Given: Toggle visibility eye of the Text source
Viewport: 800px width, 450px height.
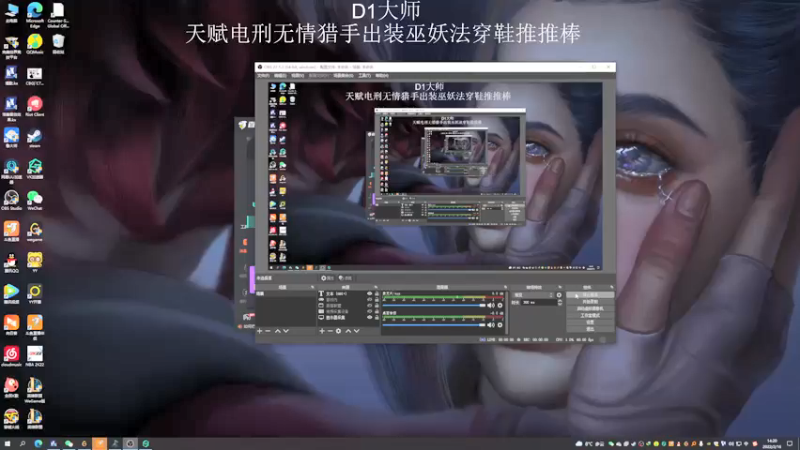Looking at the screenshot, I should pos(369,294).
